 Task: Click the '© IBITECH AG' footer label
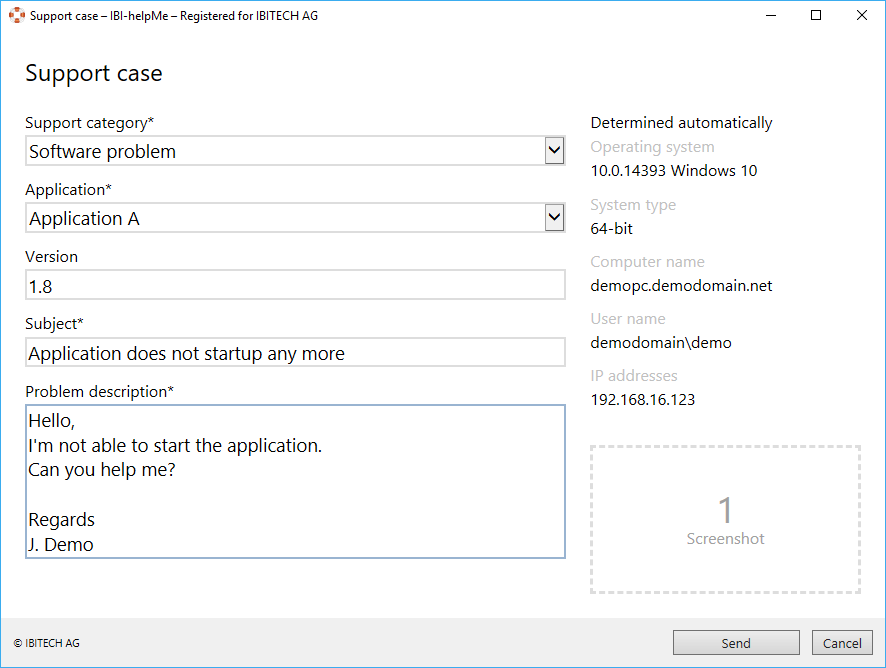tap(47, 644)
